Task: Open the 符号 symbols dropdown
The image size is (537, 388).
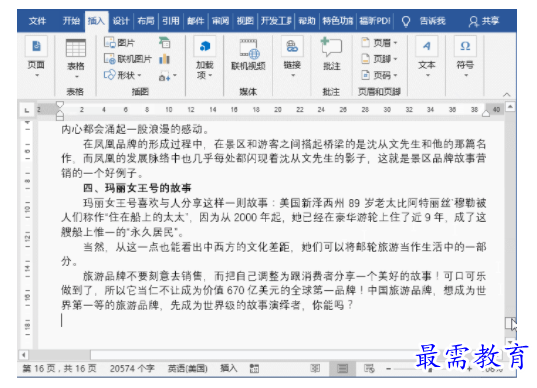Action: point(465,57)
